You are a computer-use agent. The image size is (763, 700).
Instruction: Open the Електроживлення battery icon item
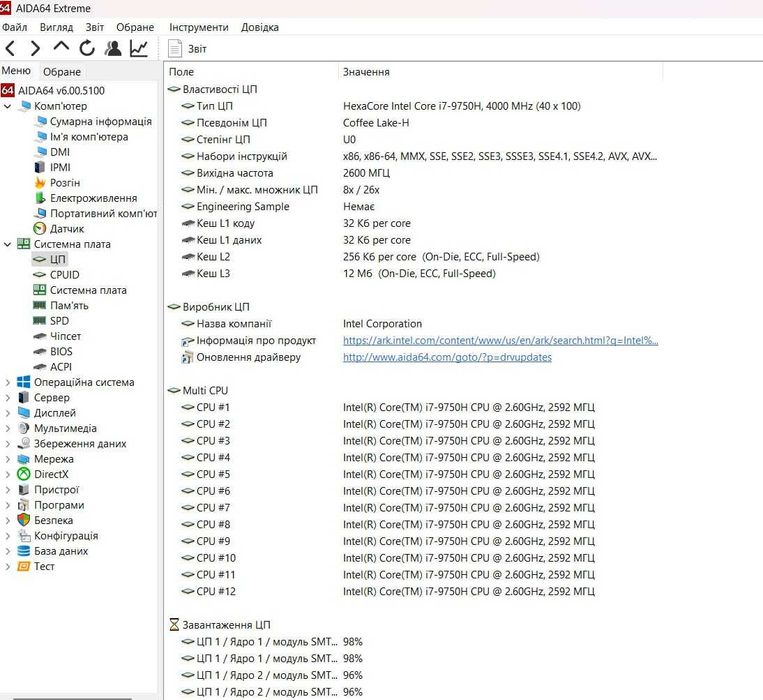point(40,198)
